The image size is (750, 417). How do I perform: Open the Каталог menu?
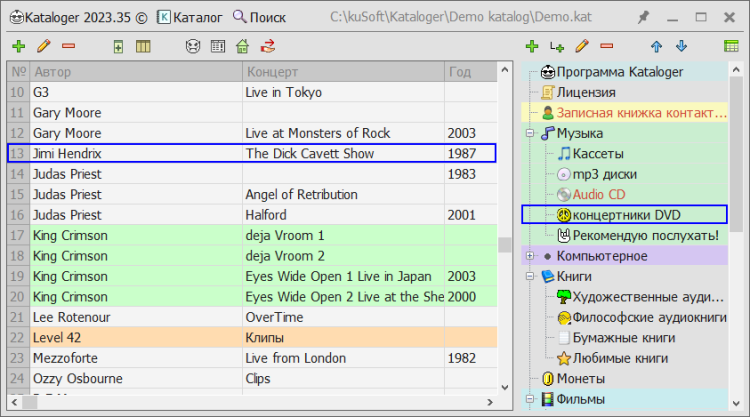[x=189, y=18]
